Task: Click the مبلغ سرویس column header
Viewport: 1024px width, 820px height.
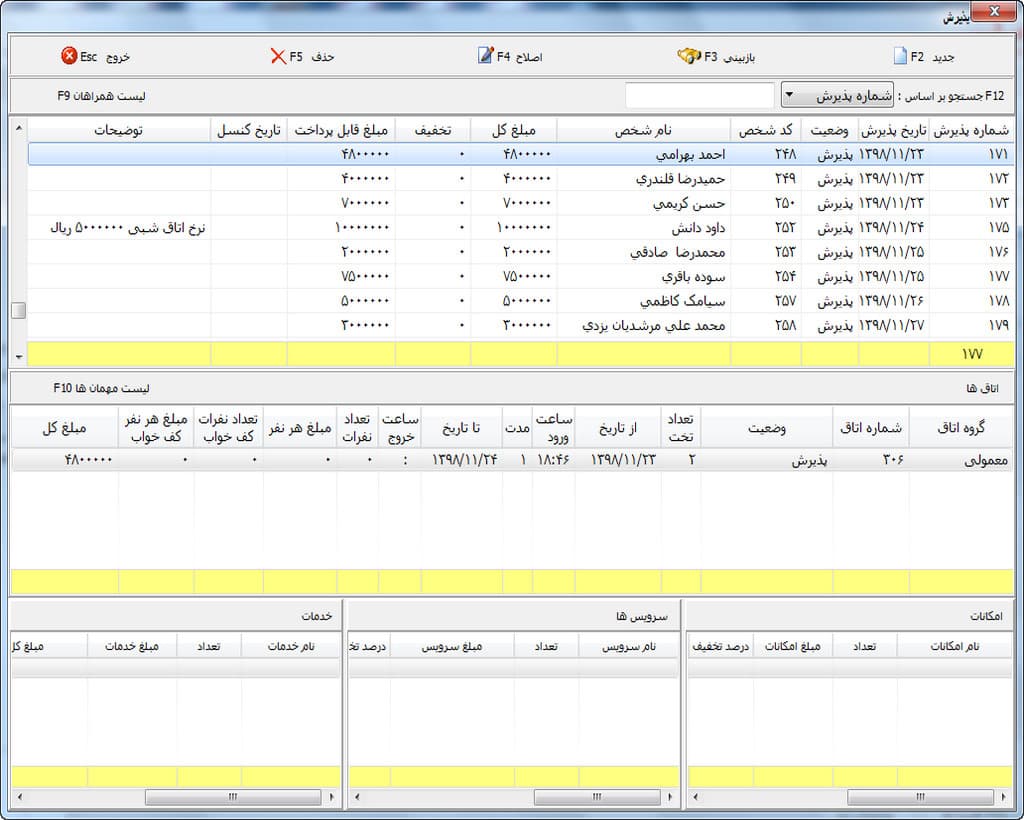Action: [452, 646]
